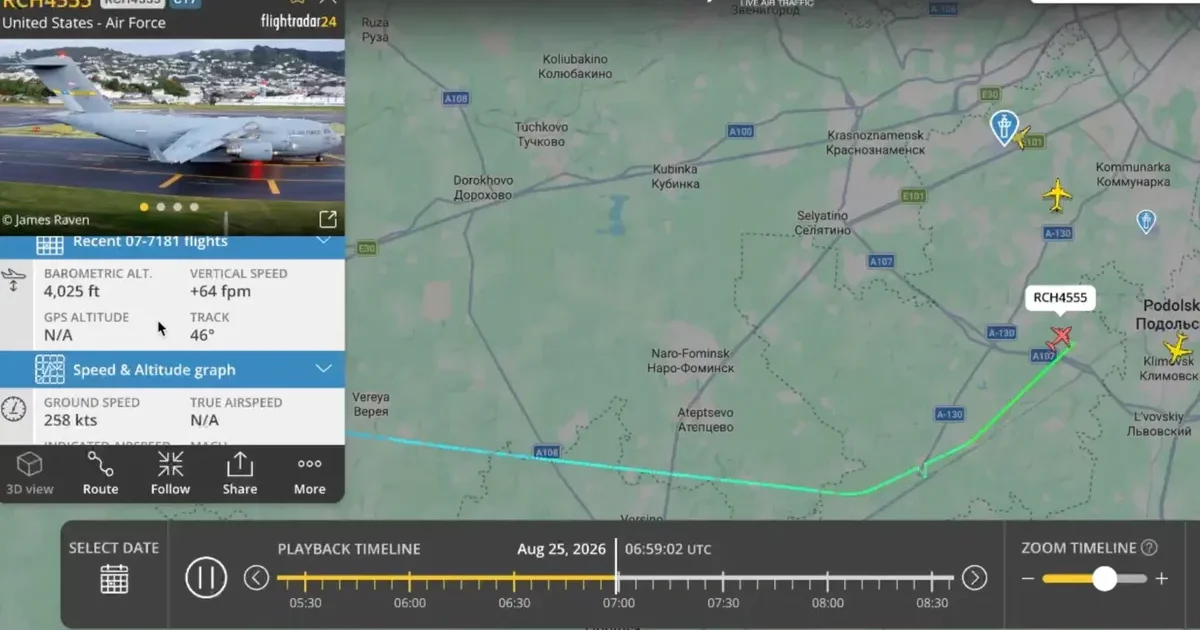The image size is (1200, 630).
Task: Click the James Raven photo credit
Action: click(46, 220)
